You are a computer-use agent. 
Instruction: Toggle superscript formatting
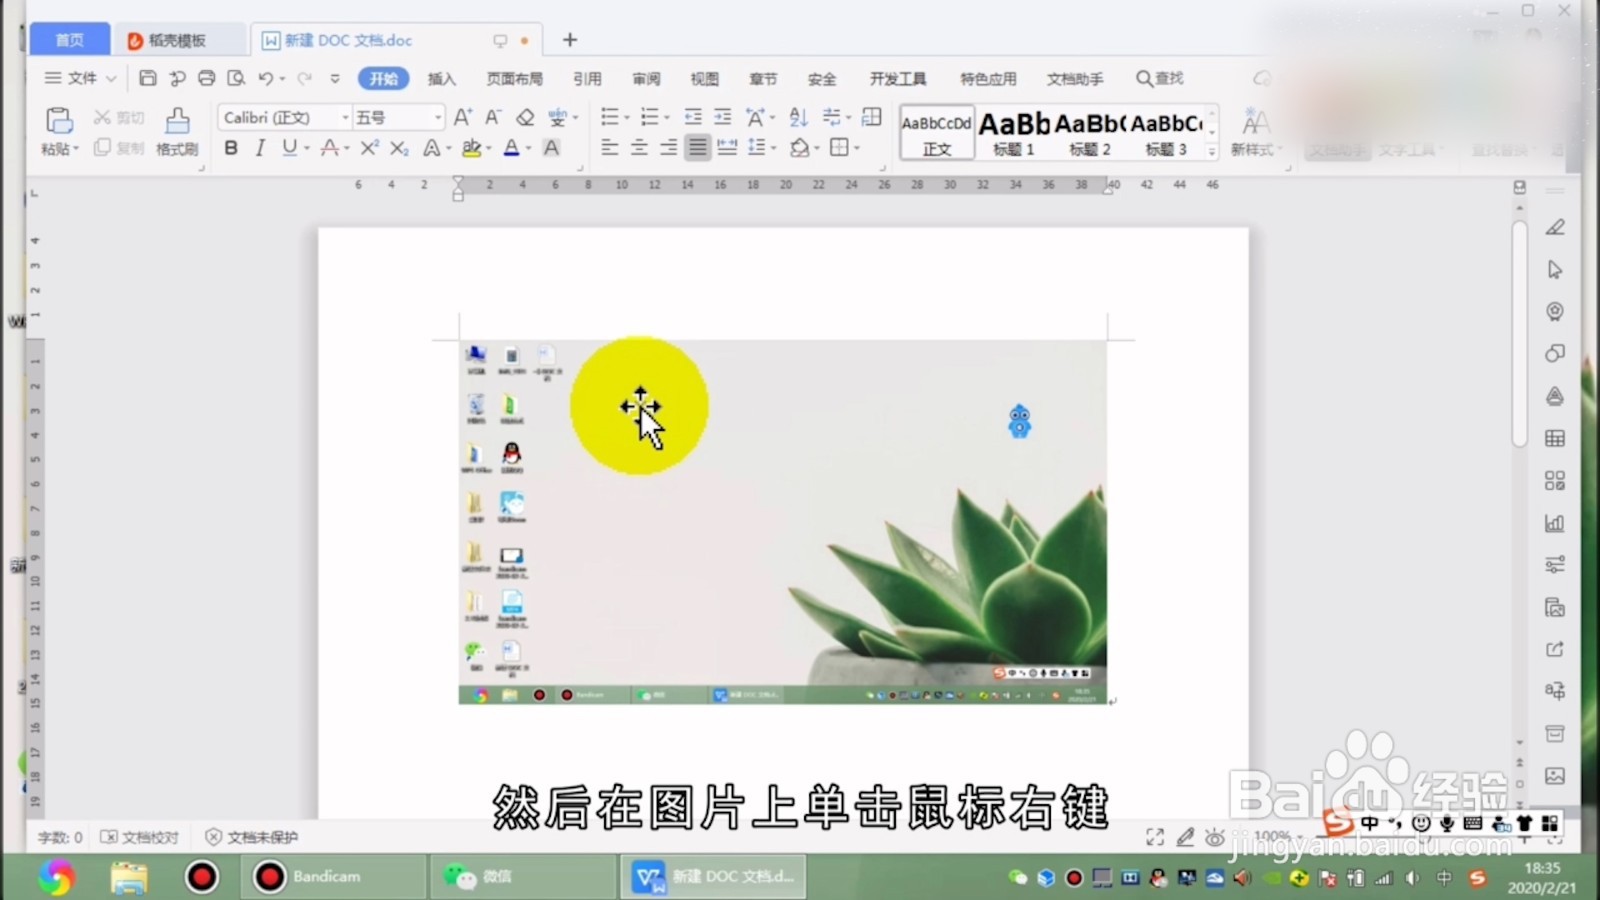[370, 148]
